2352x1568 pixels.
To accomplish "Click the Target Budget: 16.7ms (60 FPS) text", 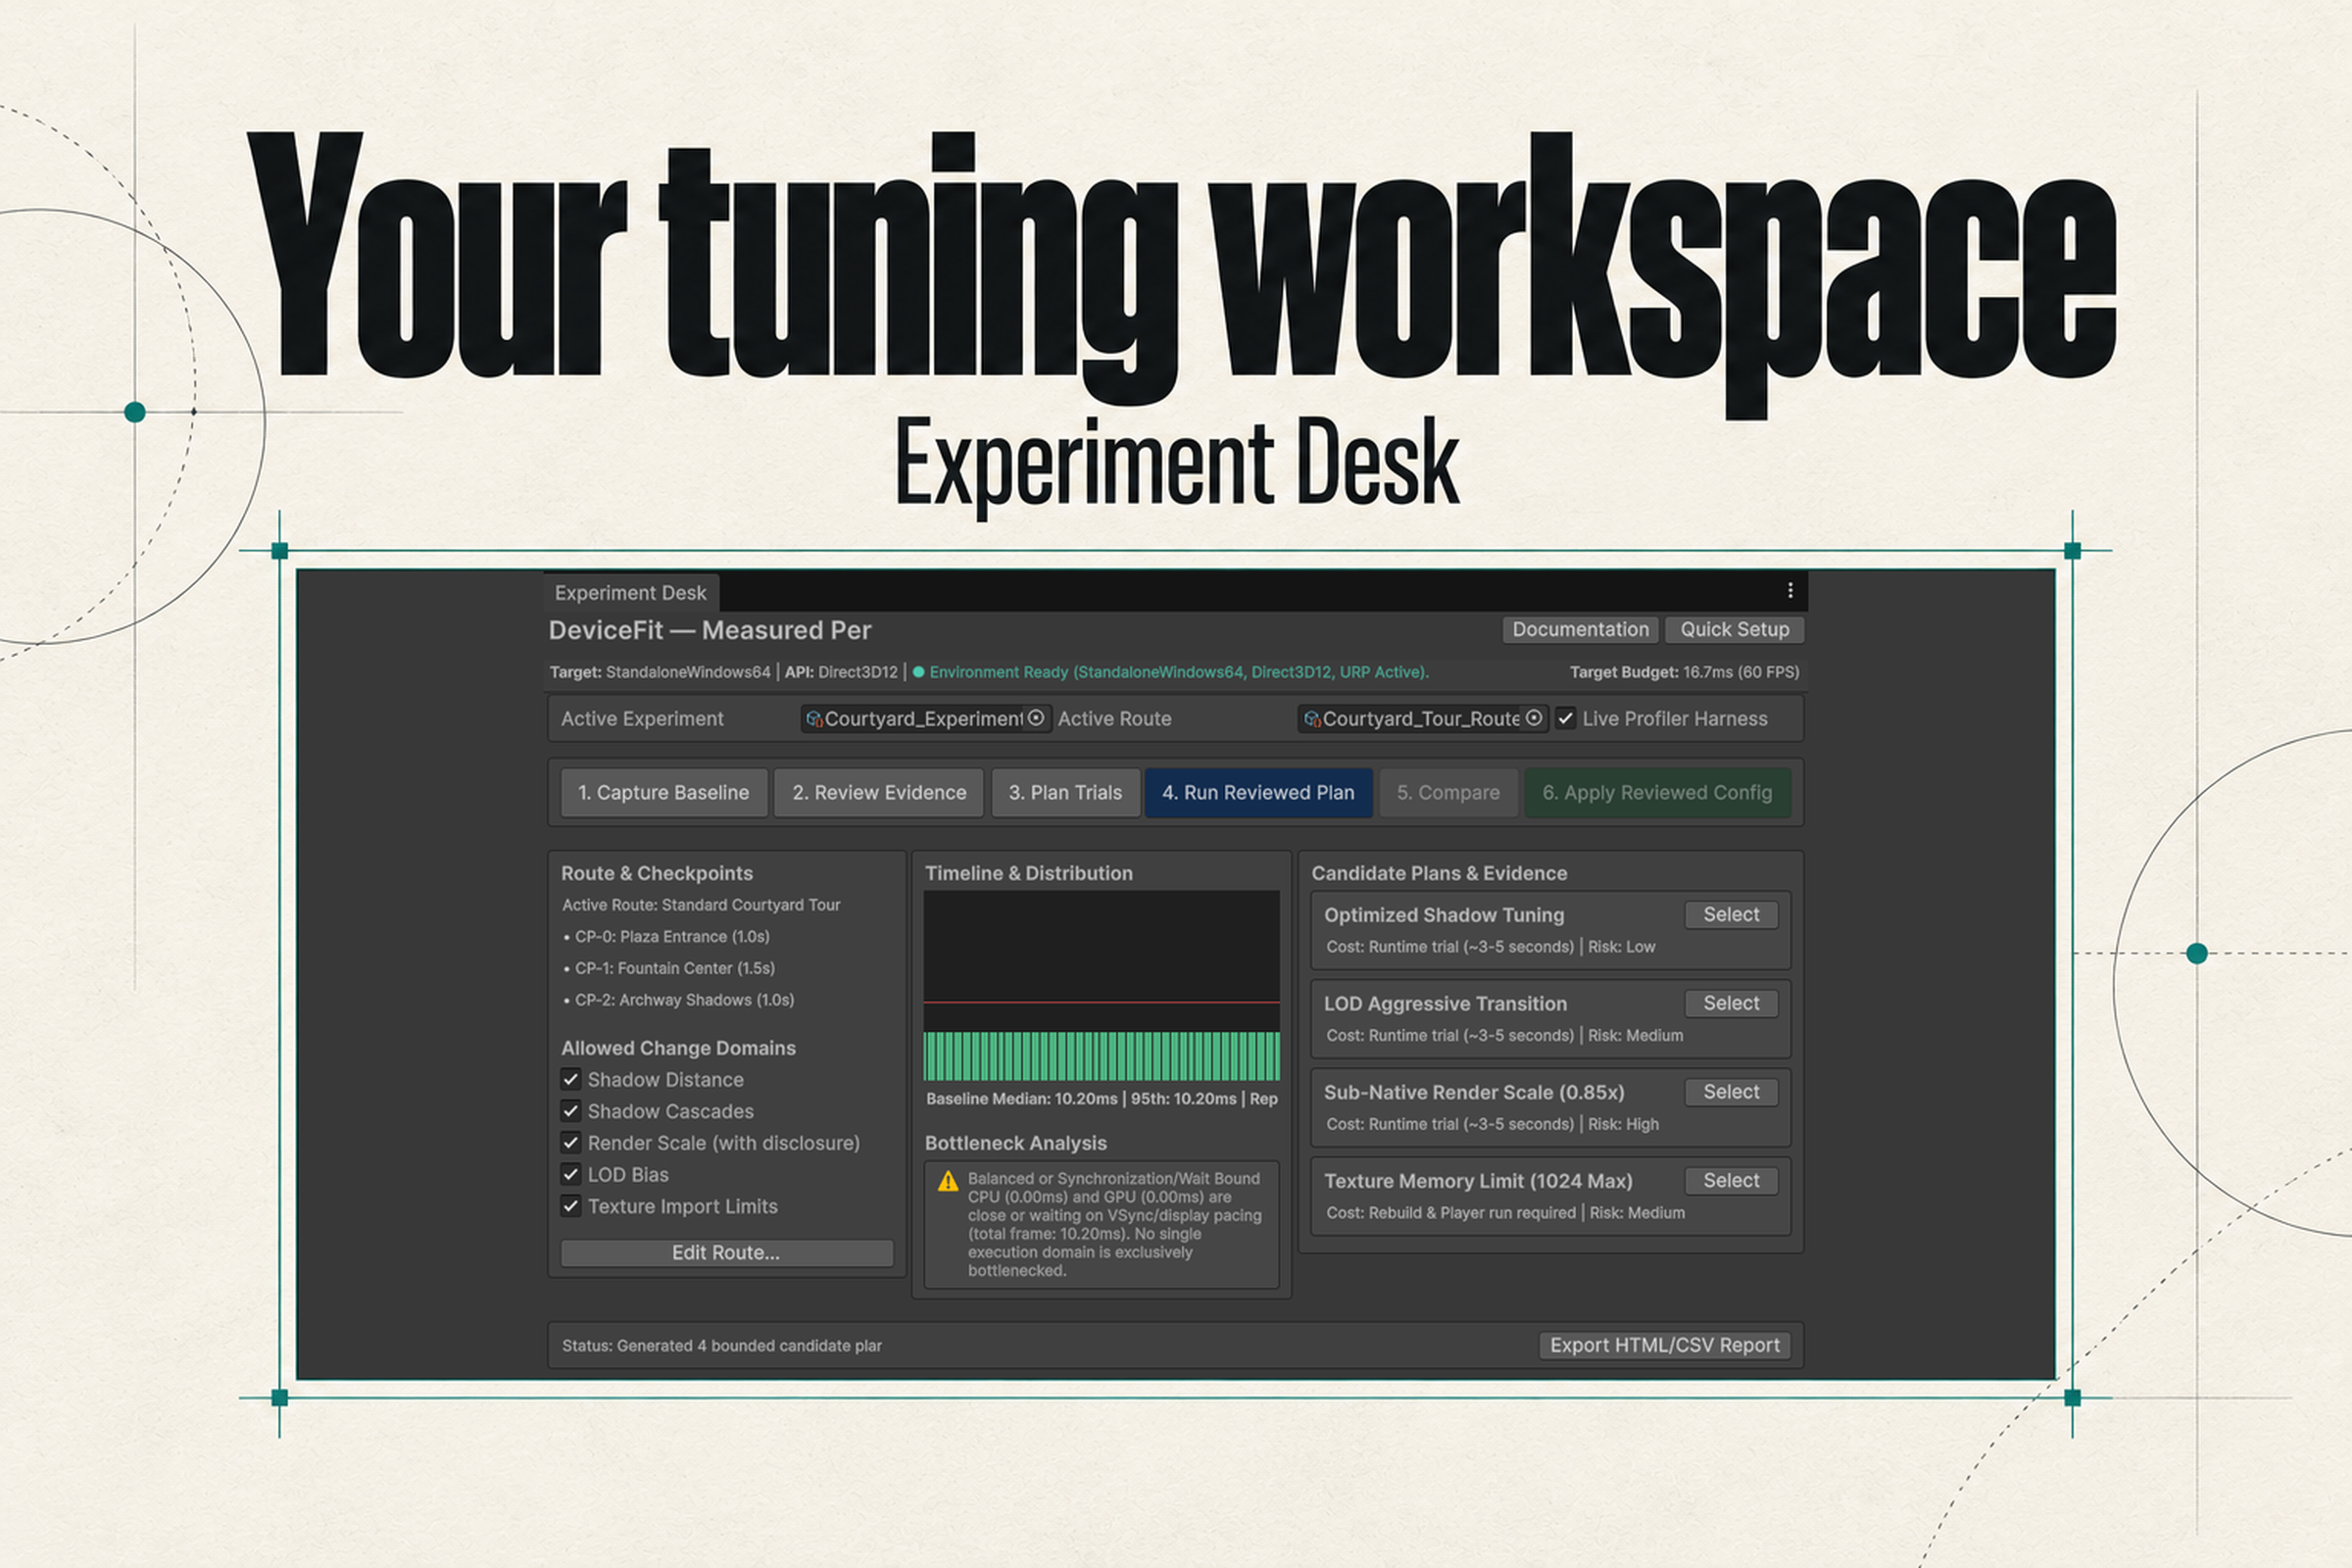I will point(1684,672).
